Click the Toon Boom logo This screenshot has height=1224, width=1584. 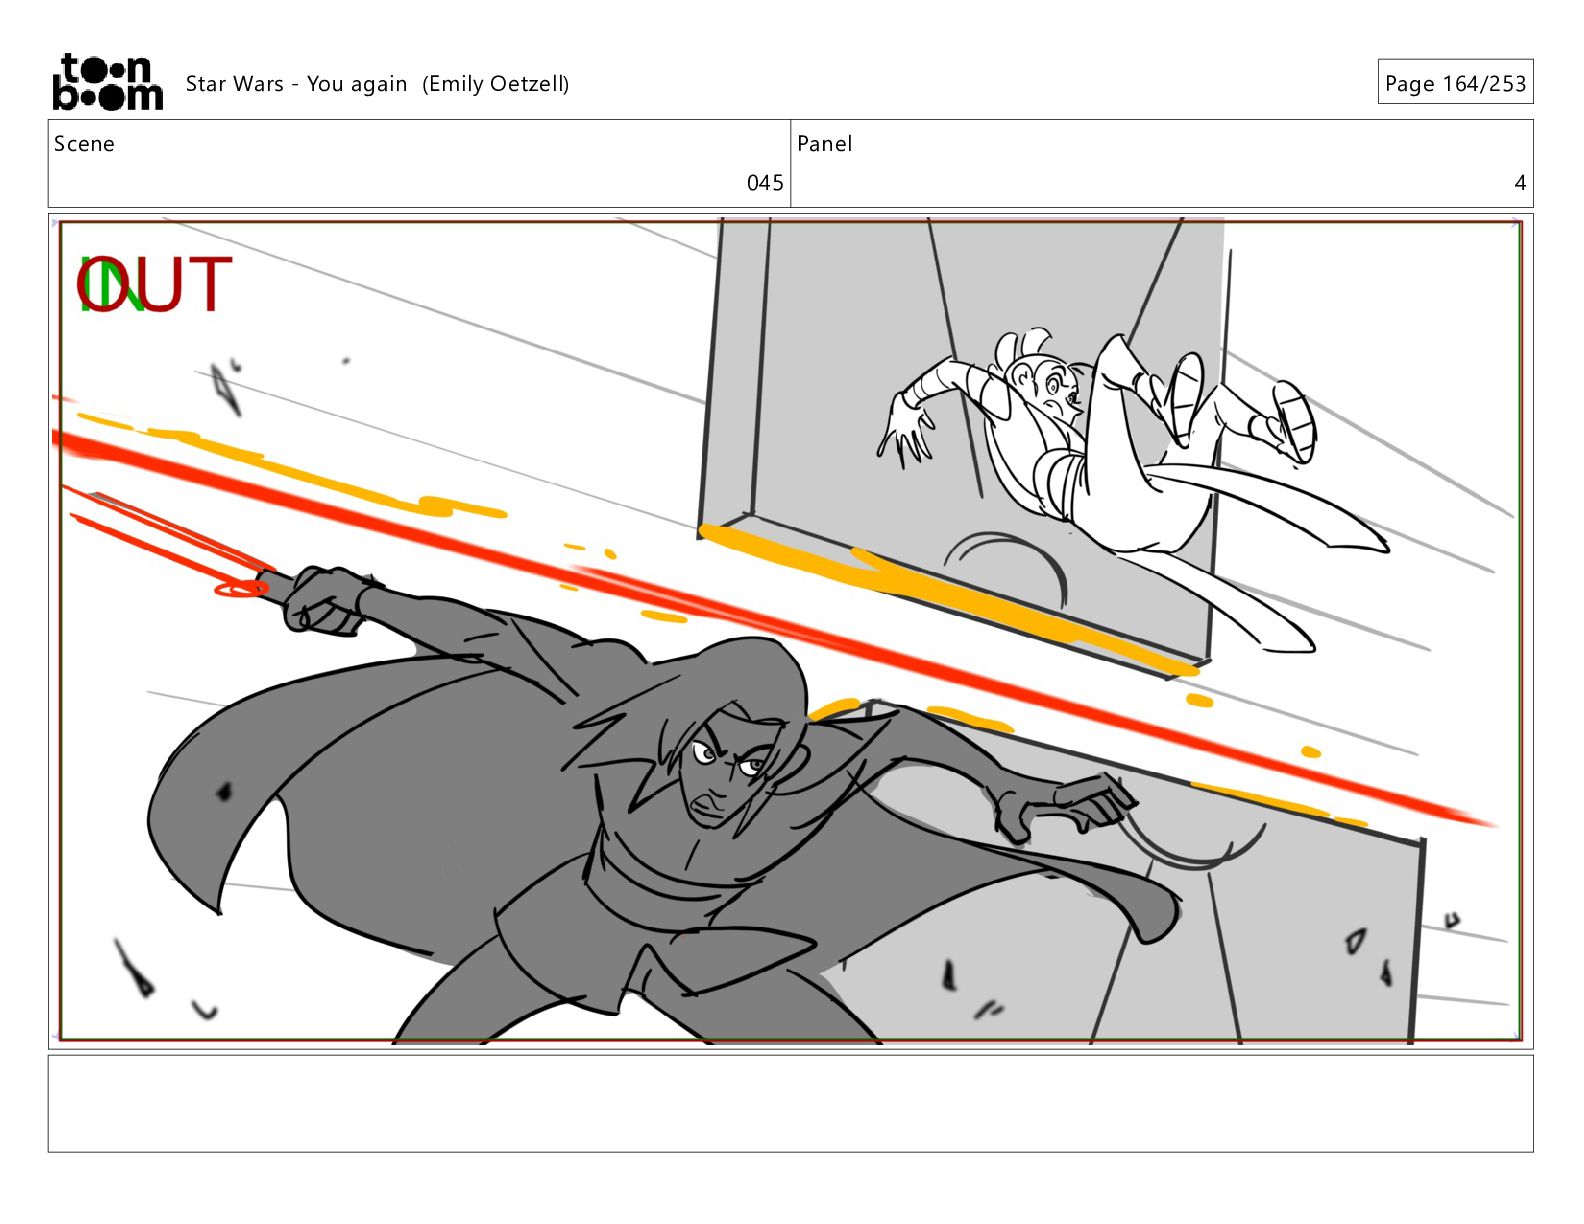tap(107, 82)
